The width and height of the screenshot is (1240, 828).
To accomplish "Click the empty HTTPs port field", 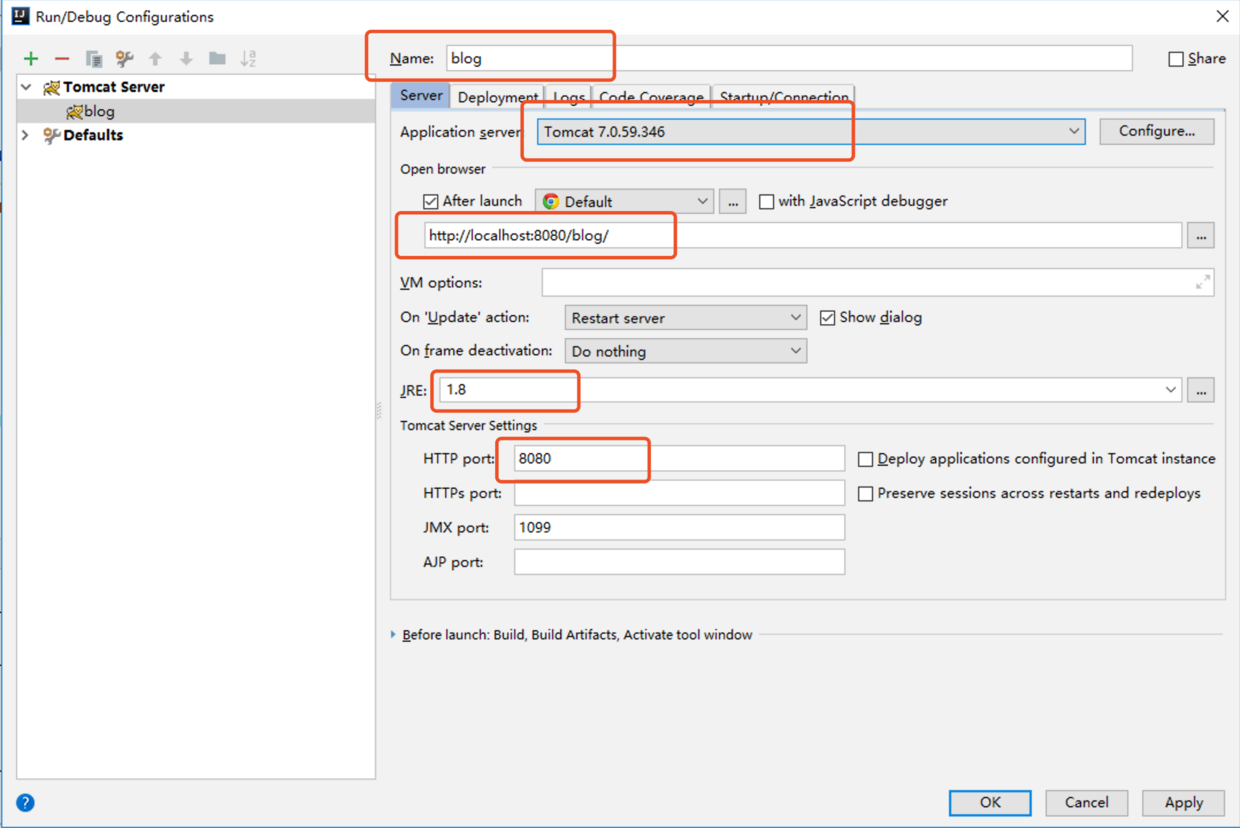I will (680, 493).
